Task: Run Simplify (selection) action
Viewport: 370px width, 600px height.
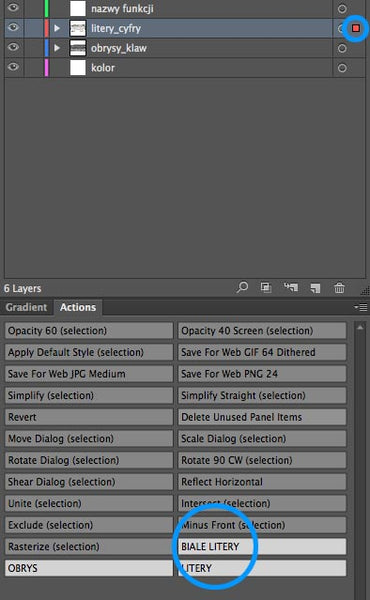Action: tap(89, 395)
